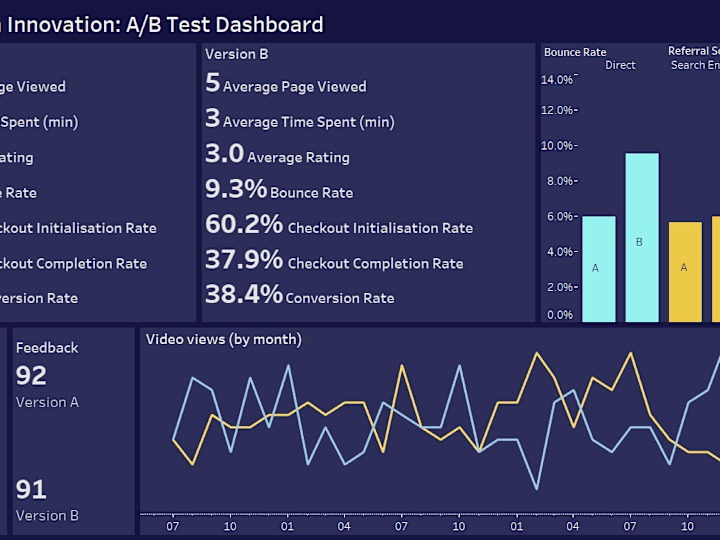Viewport: 720px width, 540px height.
Task: Click the 'Direct' column header
Action: click(x=620, y=65)
